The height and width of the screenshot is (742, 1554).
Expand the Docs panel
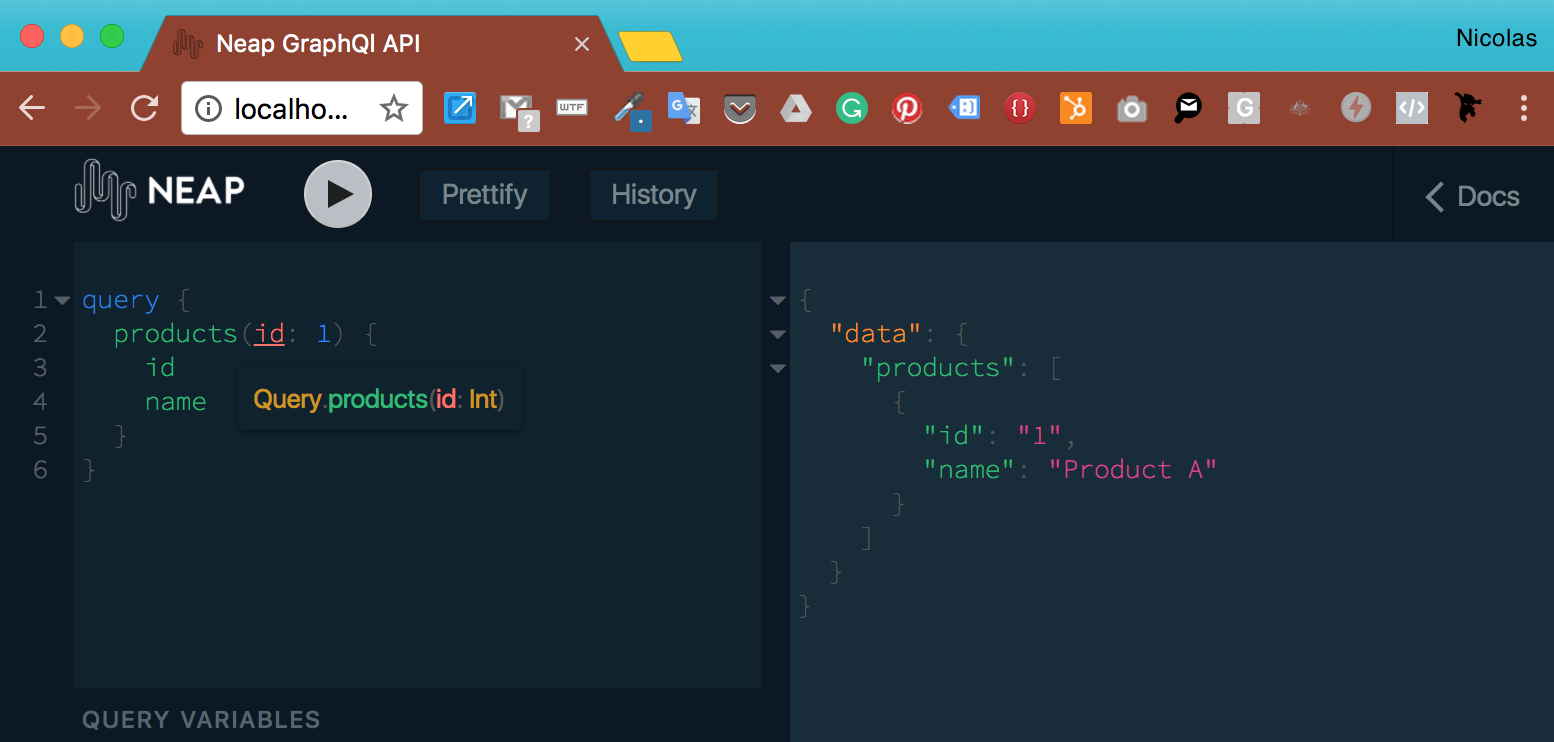click(x=1472, y=196)
